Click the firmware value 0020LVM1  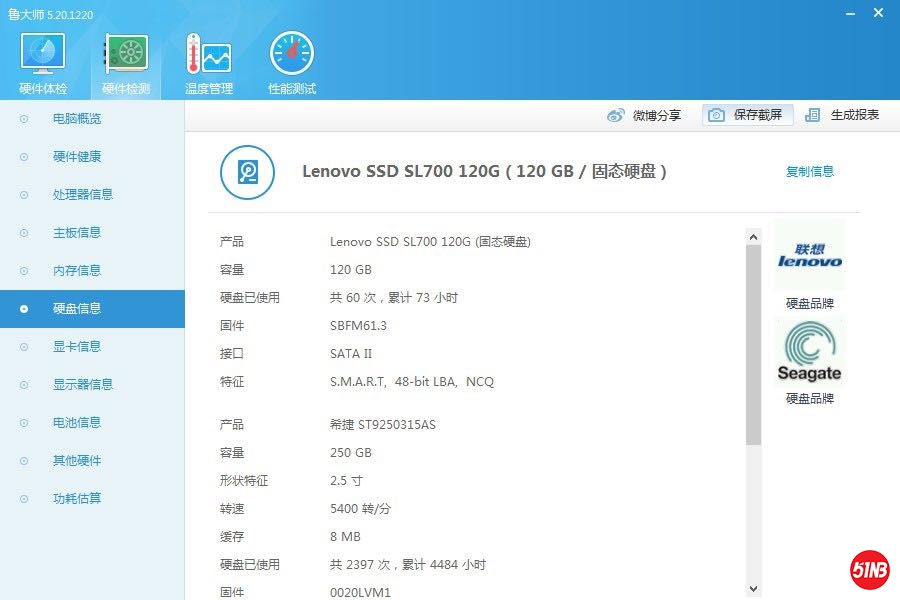pos(360,593)
